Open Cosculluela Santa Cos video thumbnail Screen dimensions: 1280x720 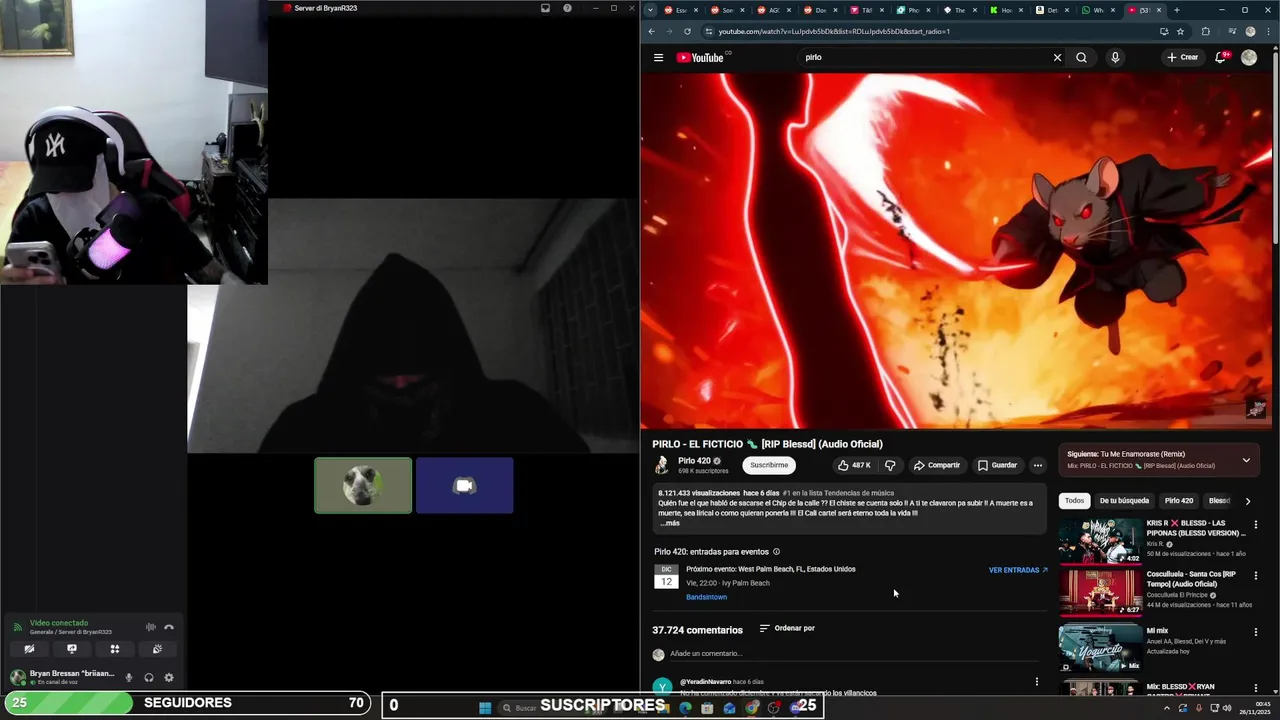pyautogui.click(x=1100, y=593)
